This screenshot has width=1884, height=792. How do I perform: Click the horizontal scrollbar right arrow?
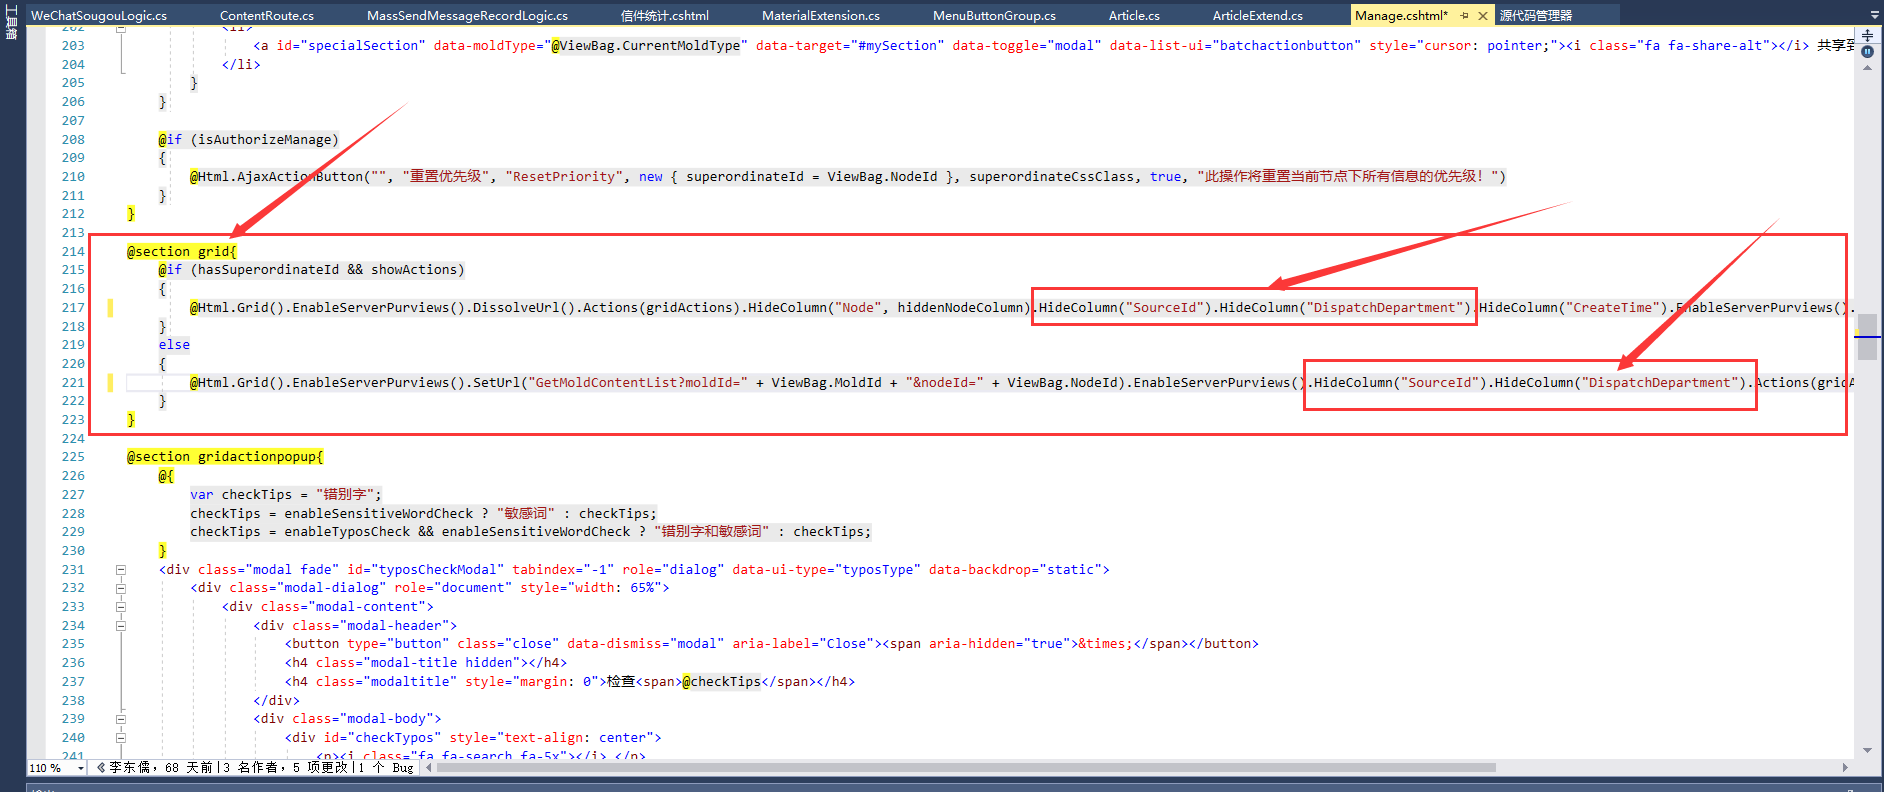tap(1845, 768)
